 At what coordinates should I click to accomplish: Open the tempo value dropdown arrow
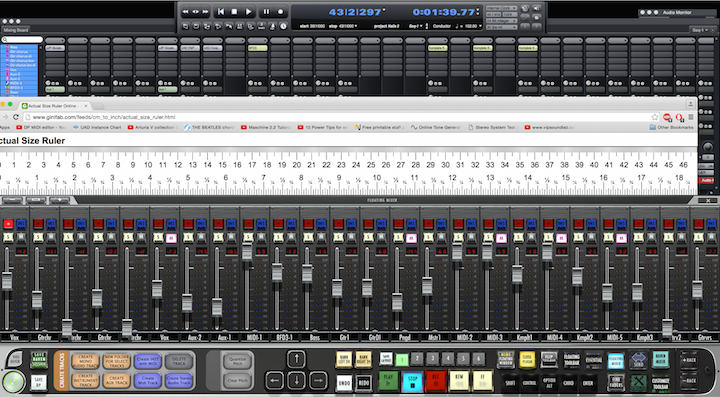click(x=480, y=27)
